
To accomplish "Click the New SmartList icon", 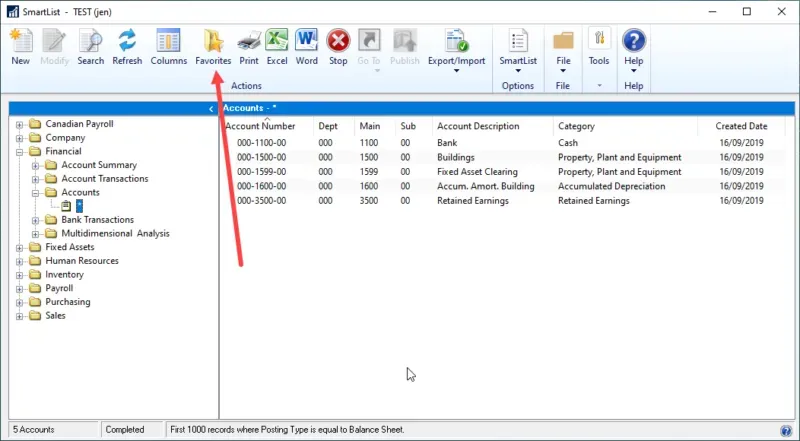I will pyautogui.click(x=20, y=47).
